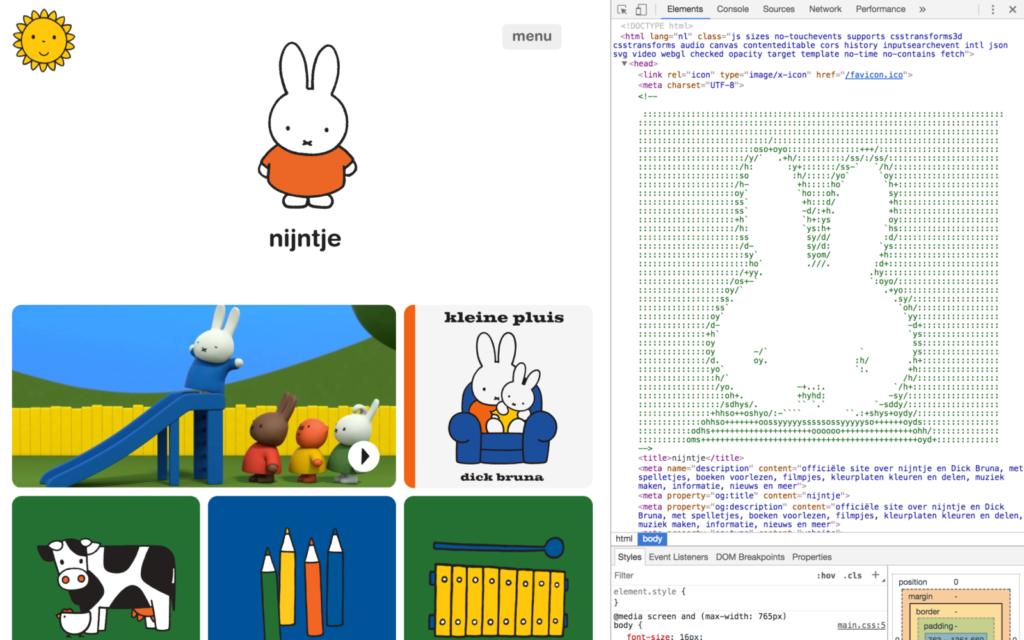
Task: Open the DevTools three-dot options menu
Action: point(993,10)
